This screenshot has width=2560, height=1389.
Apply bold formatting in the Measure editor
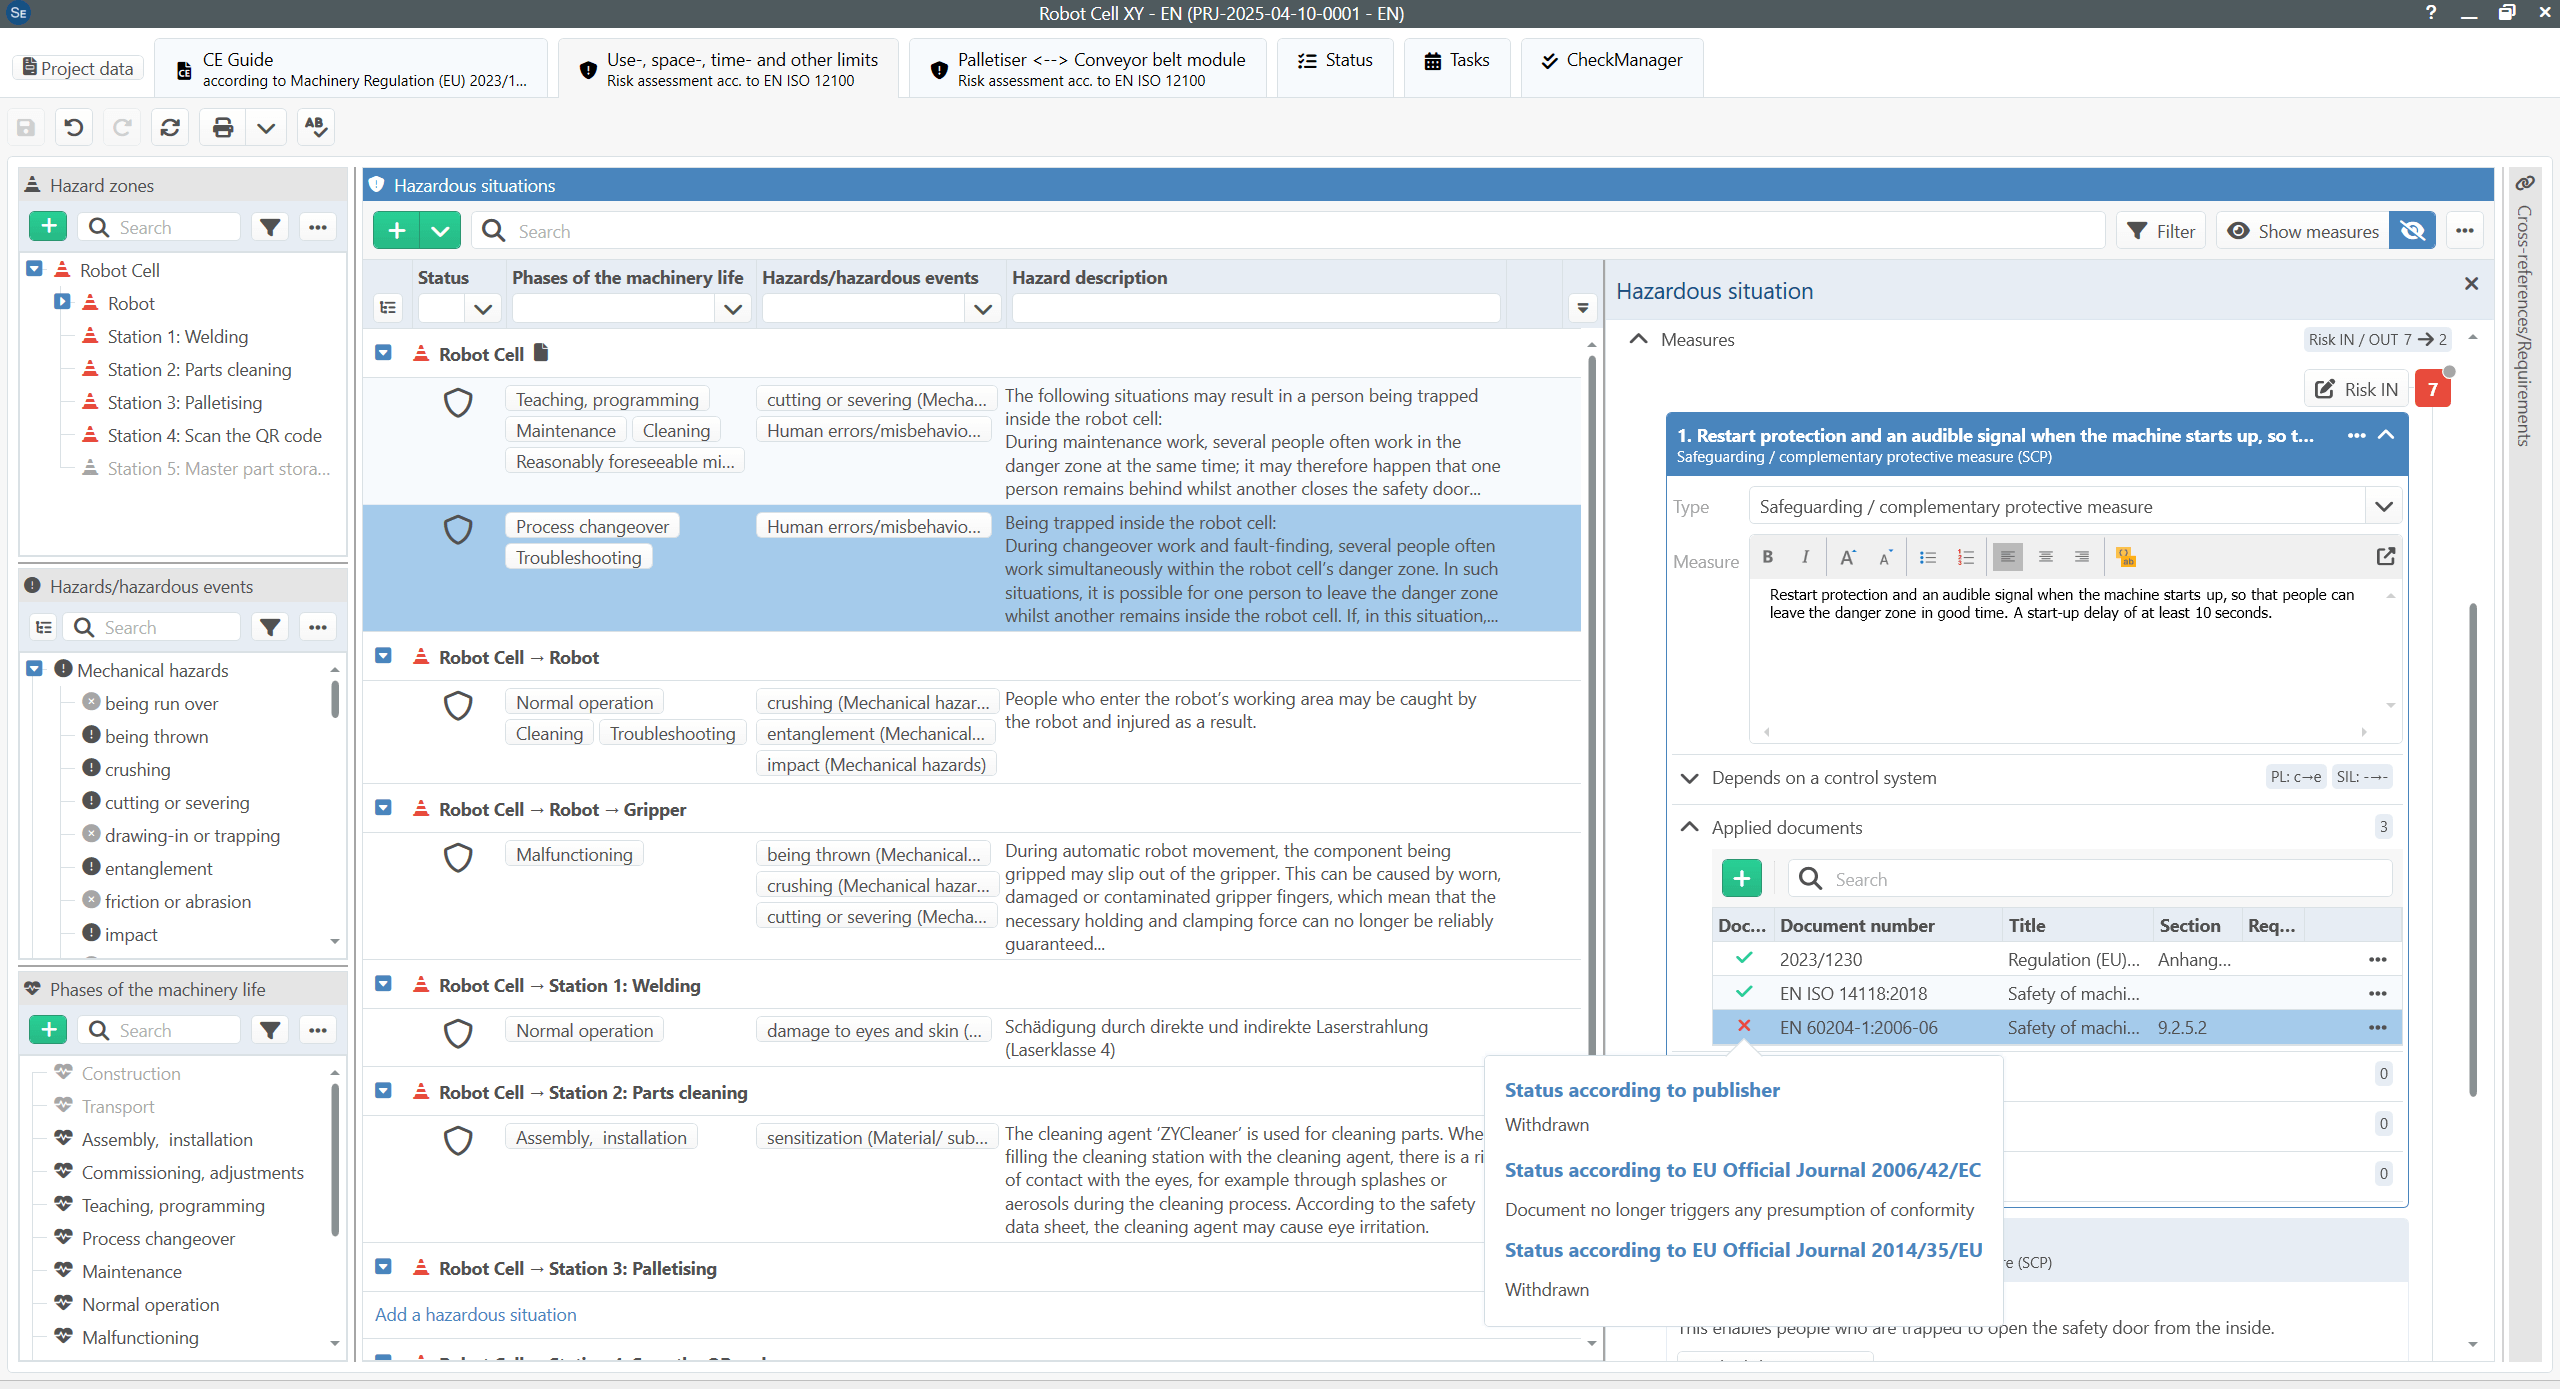pos(1768,557)
